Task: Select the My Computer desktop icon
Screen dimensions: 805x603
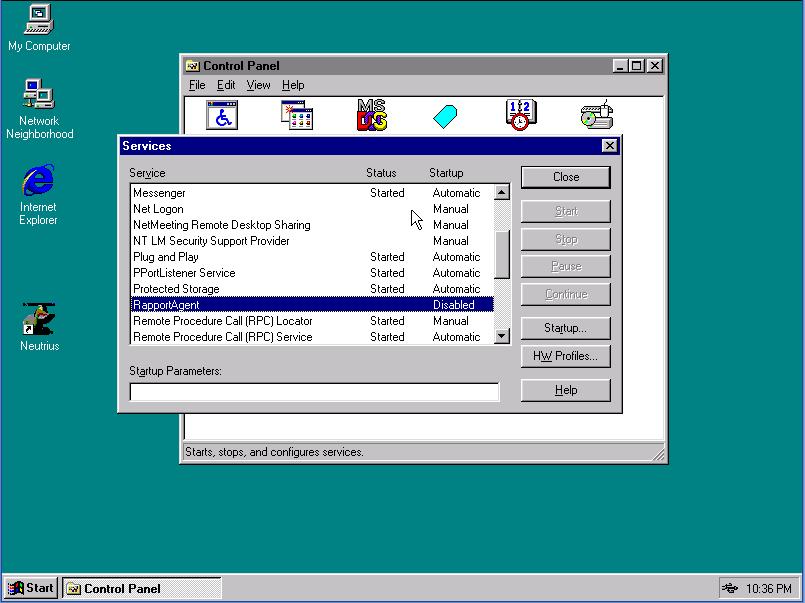Action: tap(39, 28)
